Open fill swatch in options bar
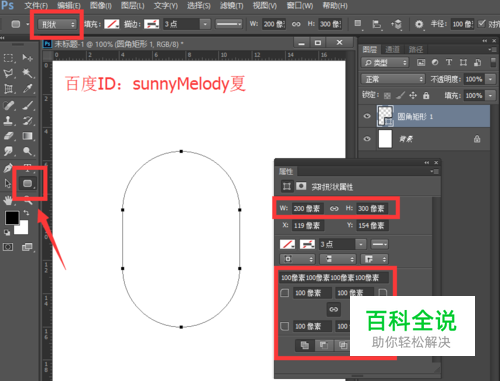This screenshot has width=500, height=381. [112, 24]
